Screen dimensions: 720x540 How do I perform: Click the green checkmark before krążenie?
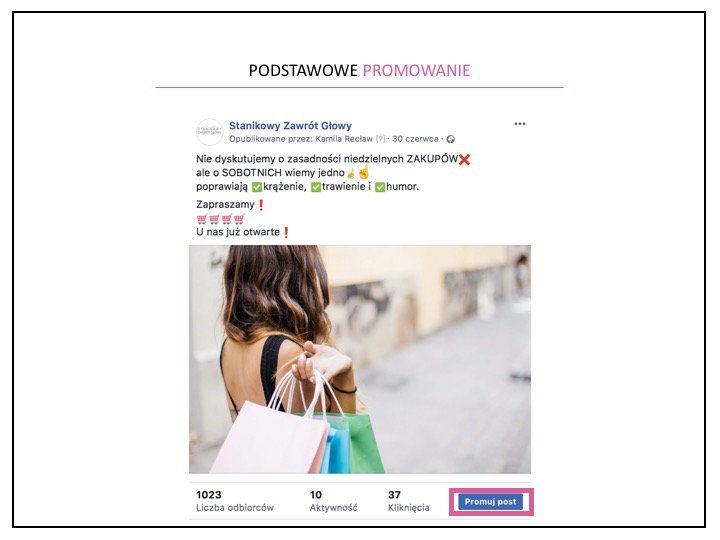[x=257, y=187]
